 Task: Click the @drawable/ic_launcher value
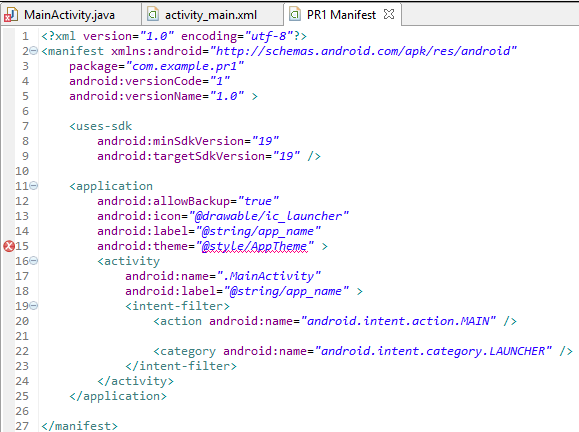point(269,216)
